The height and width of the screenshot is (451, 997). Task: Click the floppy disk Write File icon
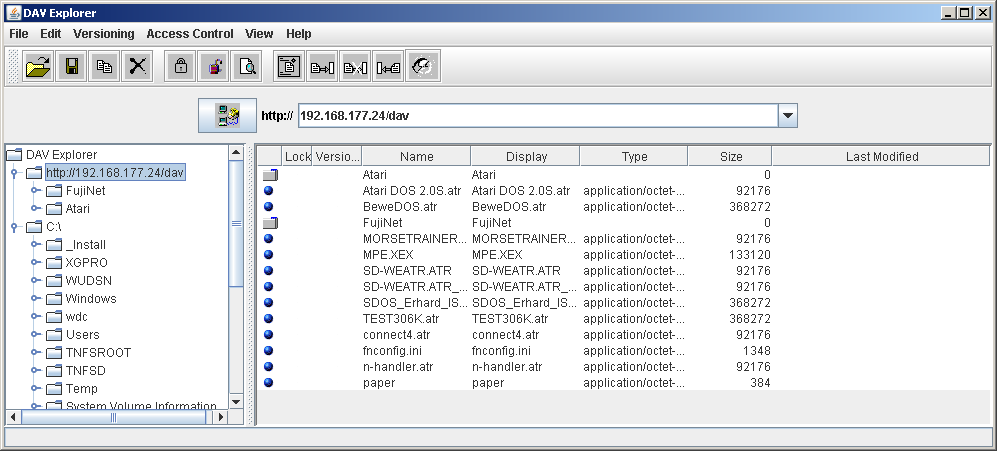71,67
